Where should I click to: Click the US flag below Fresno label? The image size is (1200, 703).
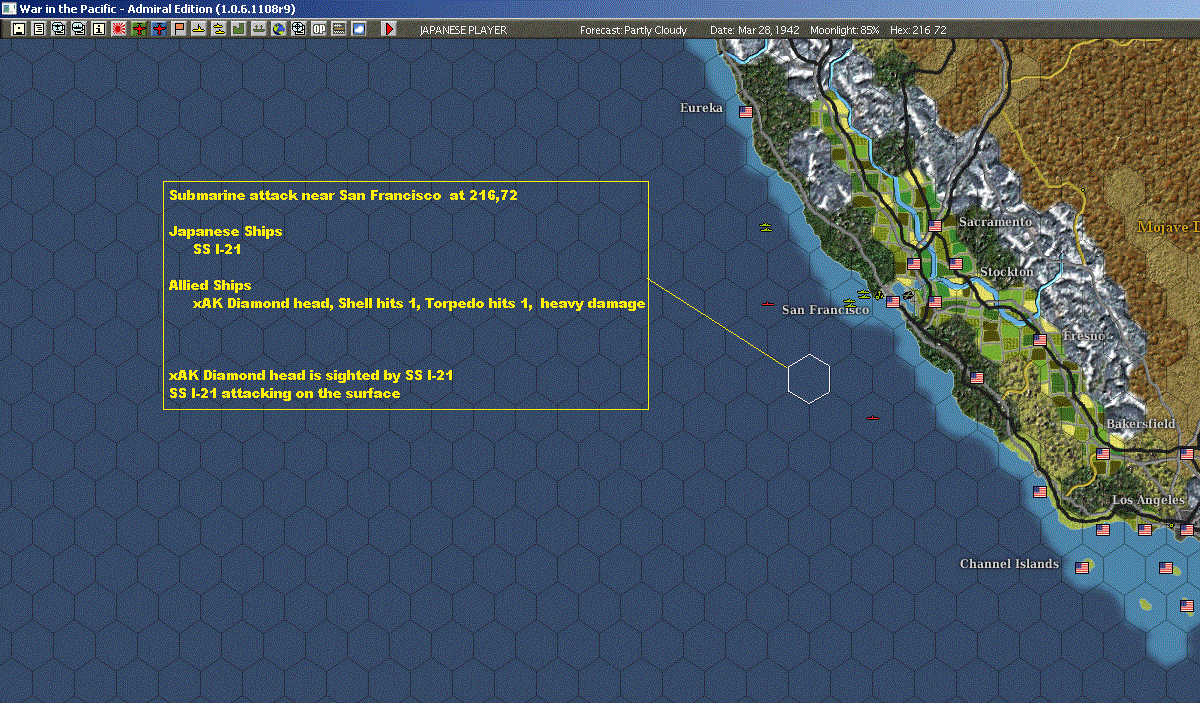pos(1040,340)
